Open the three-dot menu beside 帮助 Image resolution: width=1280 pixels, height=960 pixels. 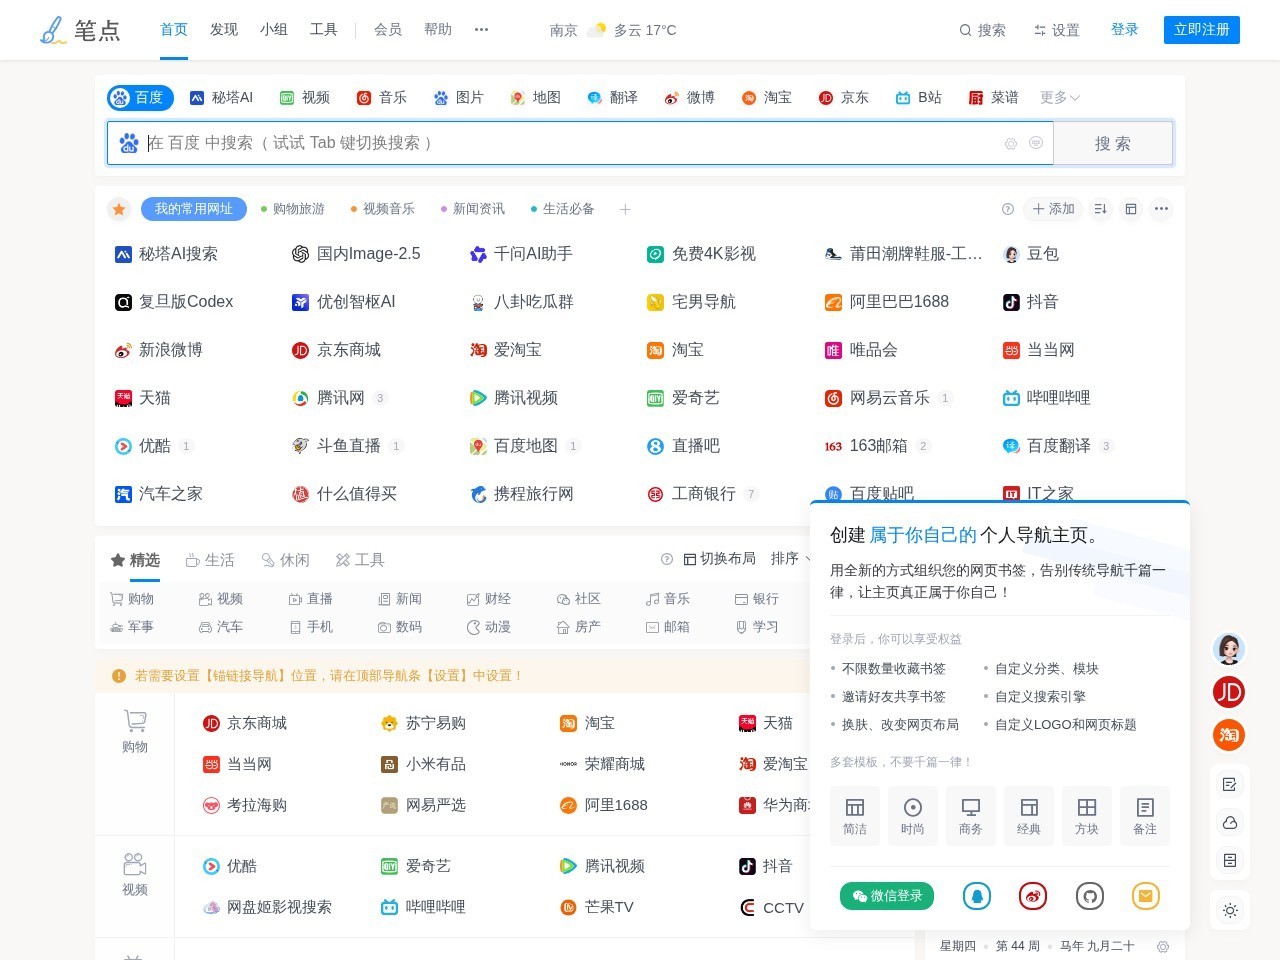pos(481,29)
